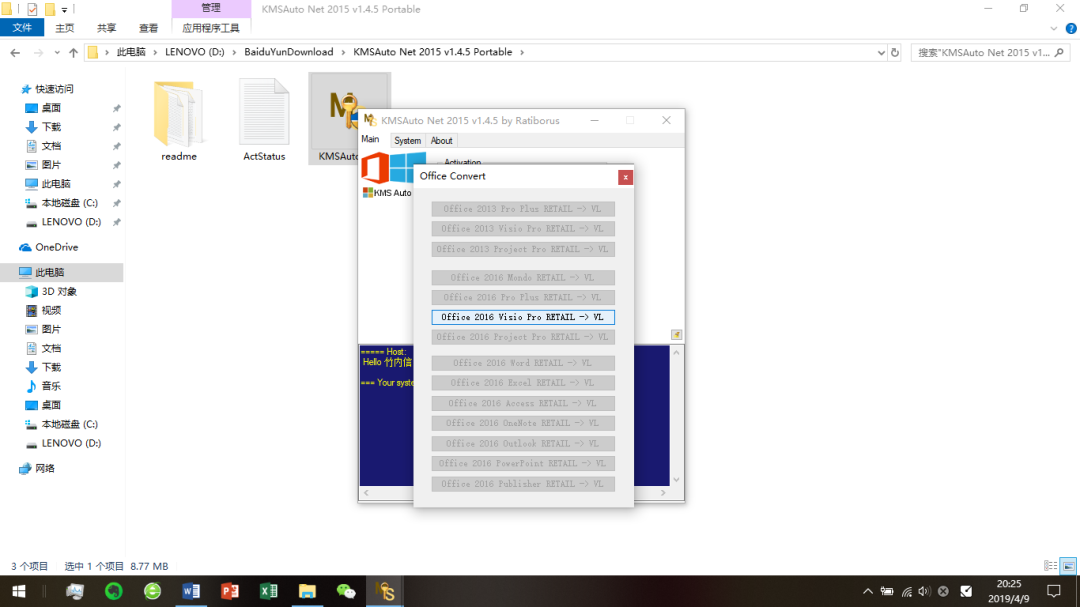
Task: Click Office 2016 Project Pro RETAIL -> VL
Action: pos(523,337)
